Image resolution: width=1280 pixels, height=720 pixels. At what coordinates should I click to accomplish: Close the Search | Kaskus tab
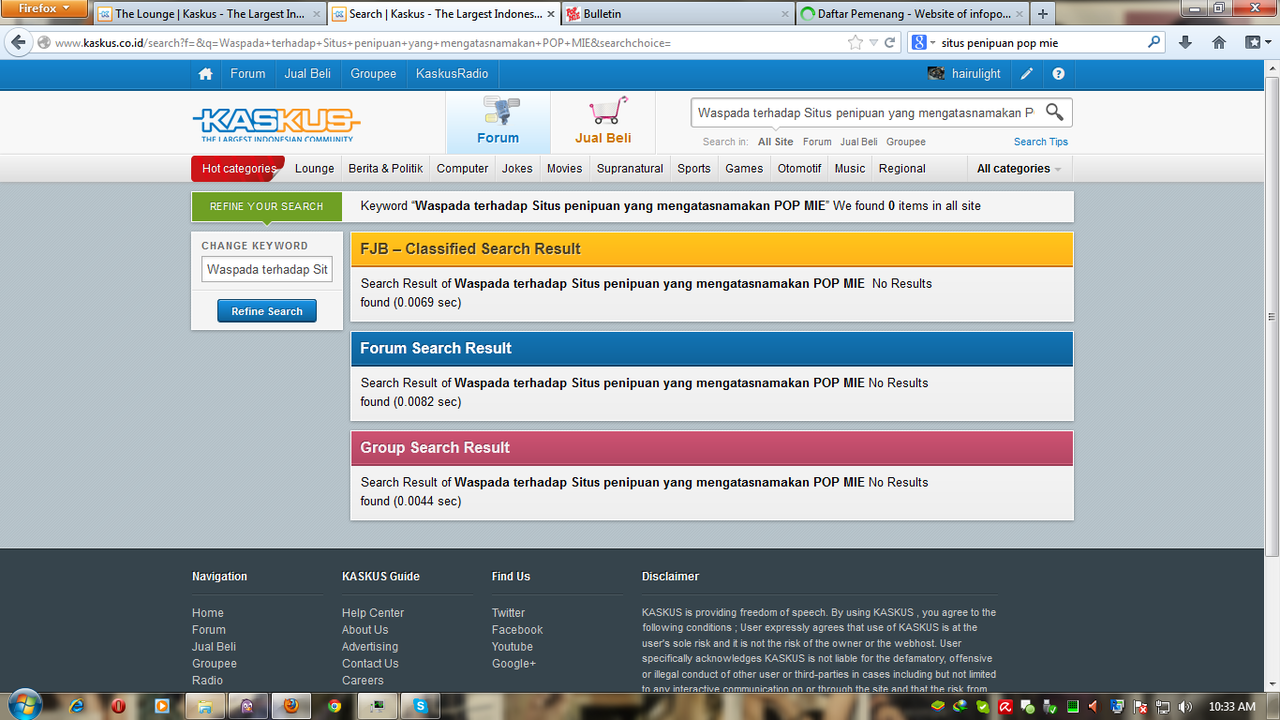551,14
